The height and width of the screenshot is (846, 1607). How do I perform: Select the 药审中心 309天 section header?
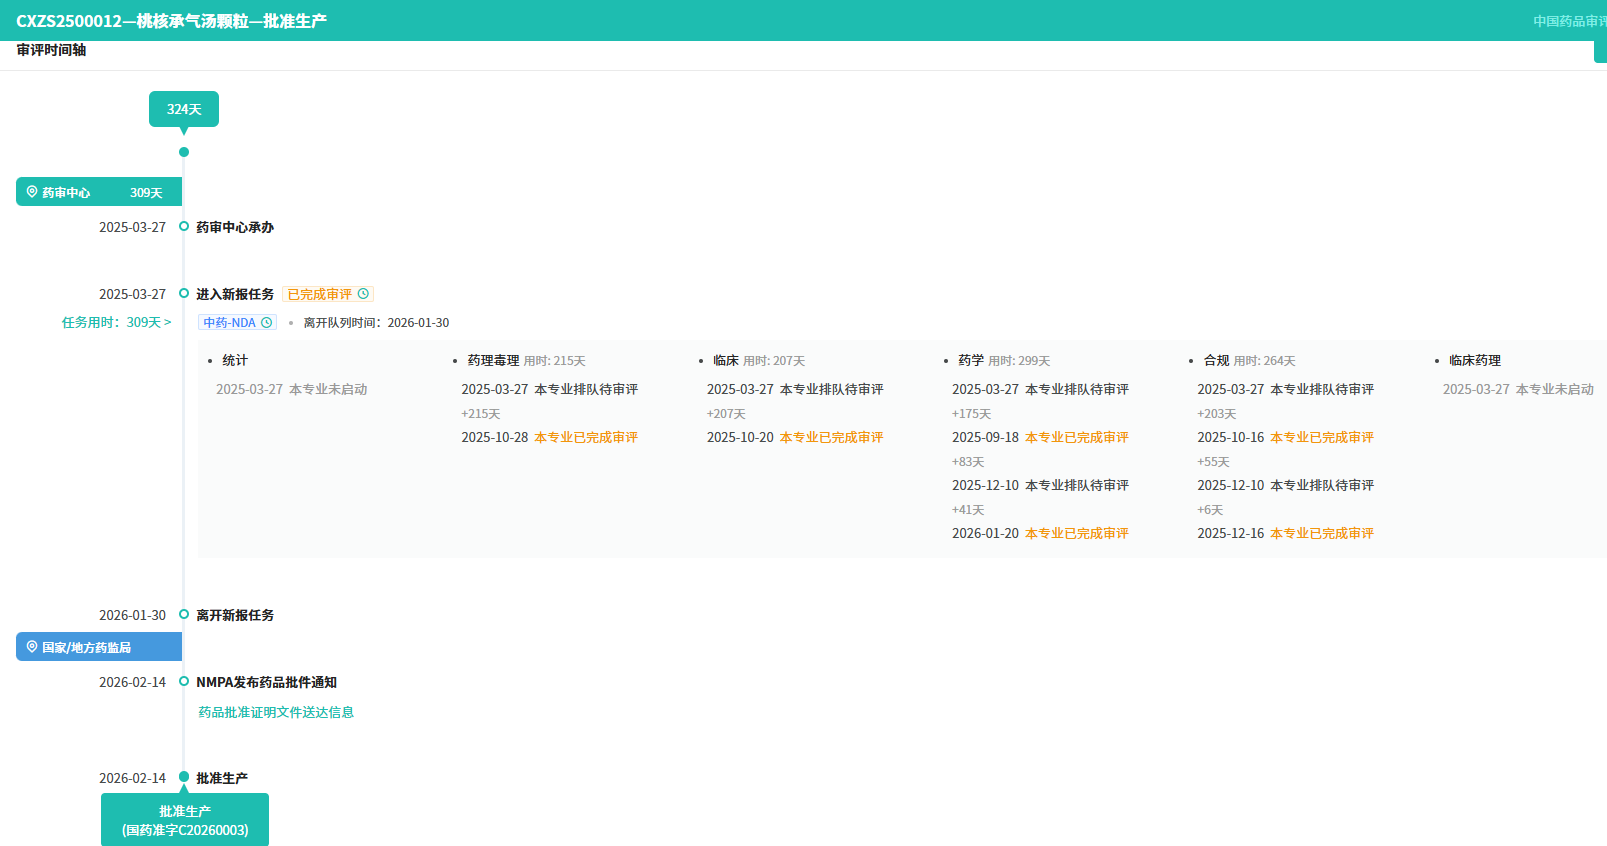click(x=99, y=192)
